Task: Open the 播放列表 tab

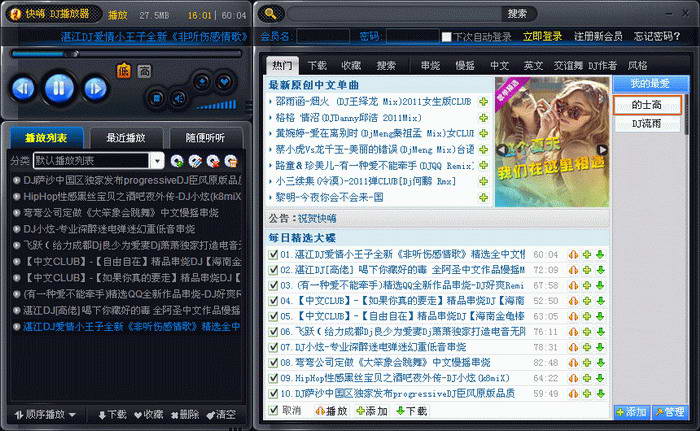Action: coord(46,138)
